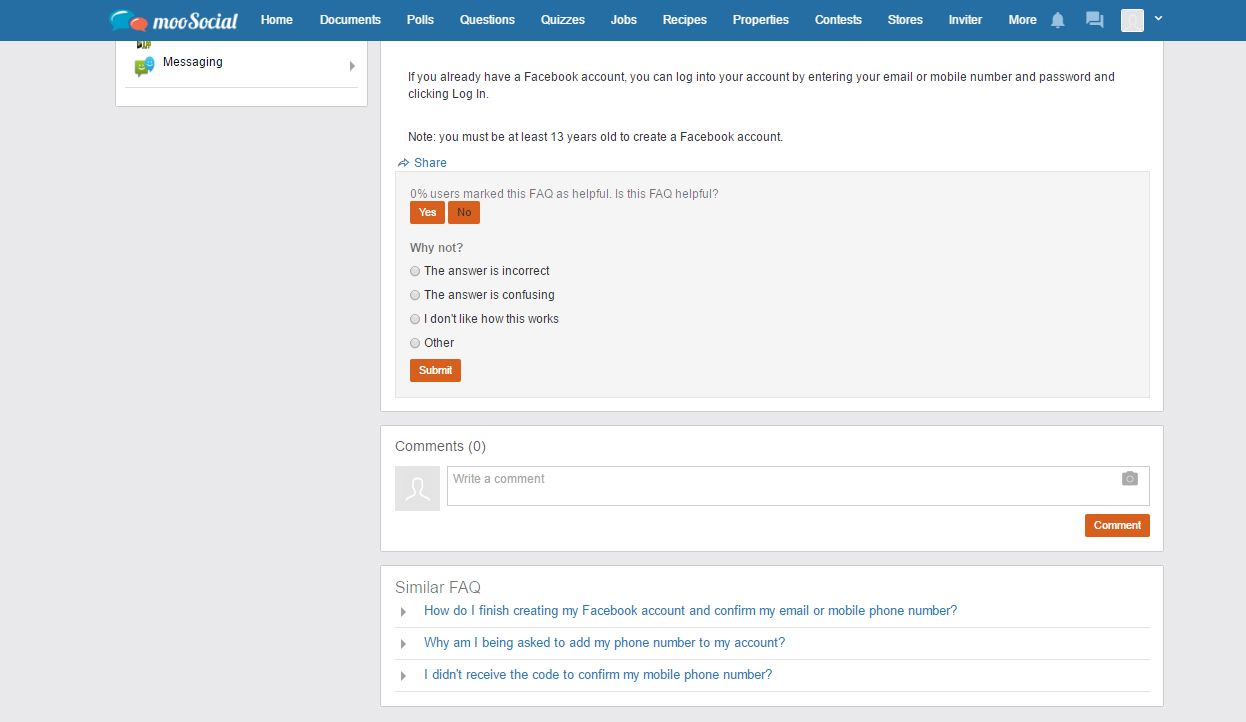1246x722 pixels.
Task: Click commenter avatar placeholder
Action: point(418,488)
